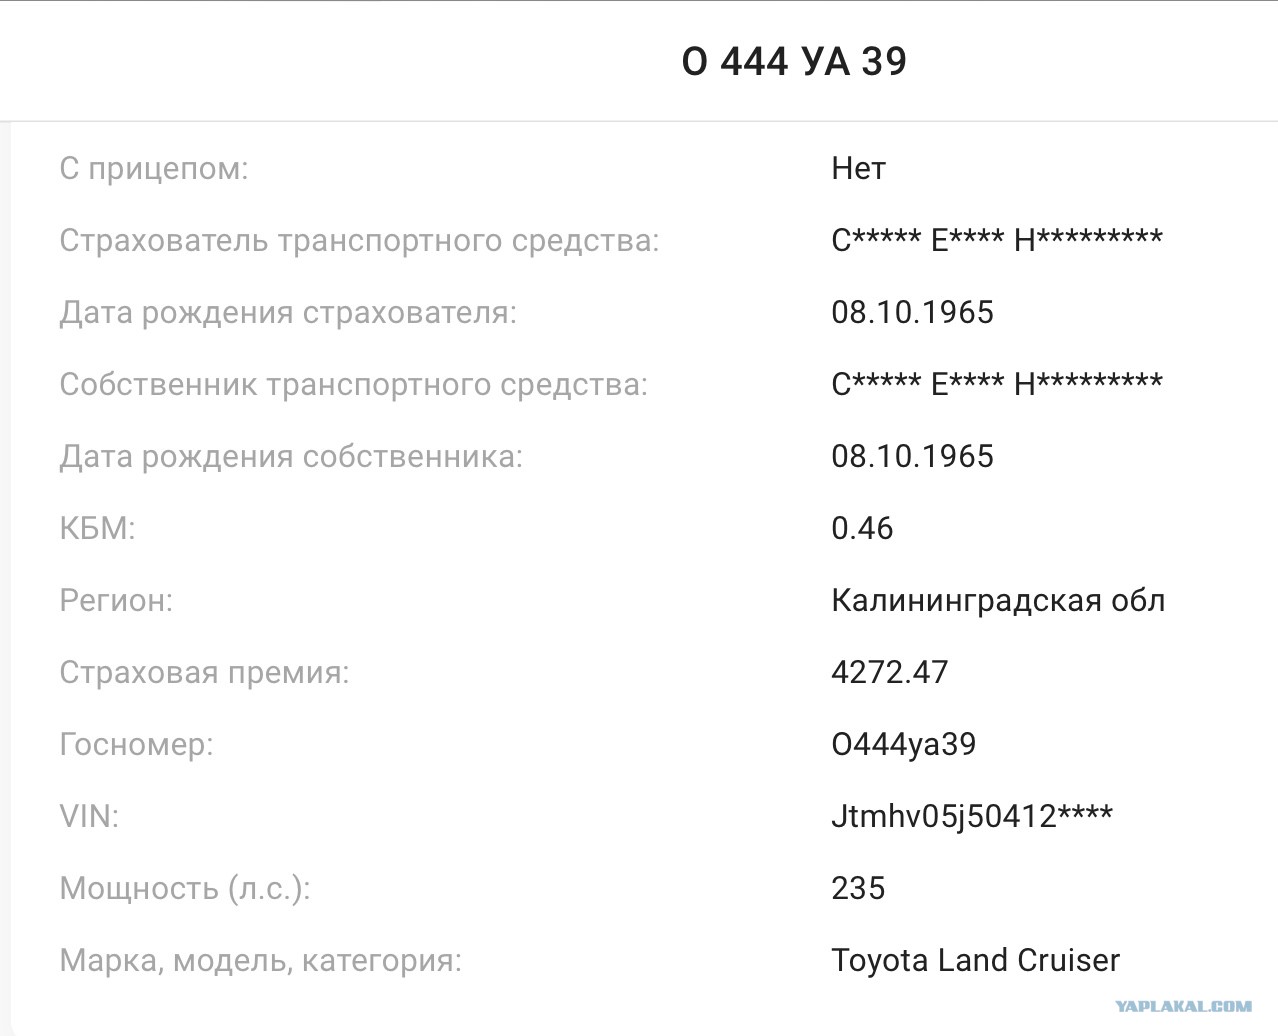Select the 'С прицепом:' label

click(x=154, y=169)
